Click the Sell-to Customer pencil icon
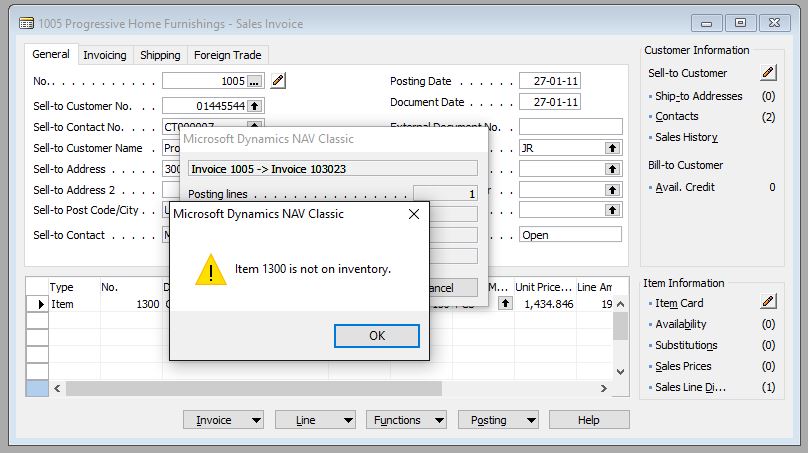Image resolution: width=808 pixels, height=453 pixels. 768,73
